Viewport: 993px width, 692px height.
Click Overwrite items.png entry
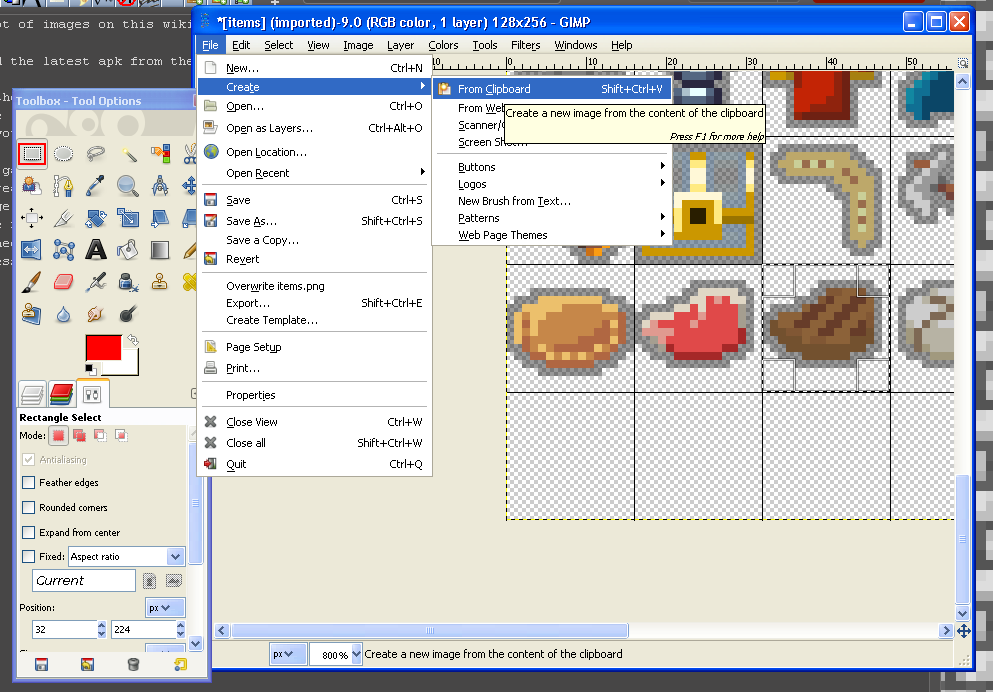tap(315, 286)
